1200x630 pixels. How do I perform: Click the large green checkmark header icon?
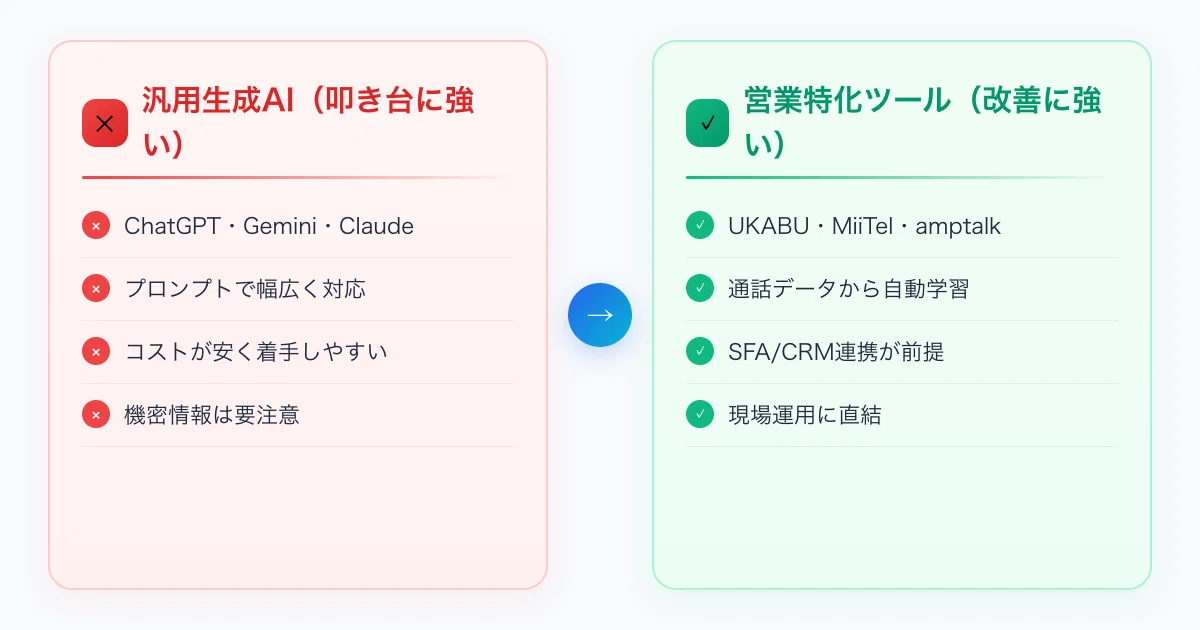tap(708, 123)
